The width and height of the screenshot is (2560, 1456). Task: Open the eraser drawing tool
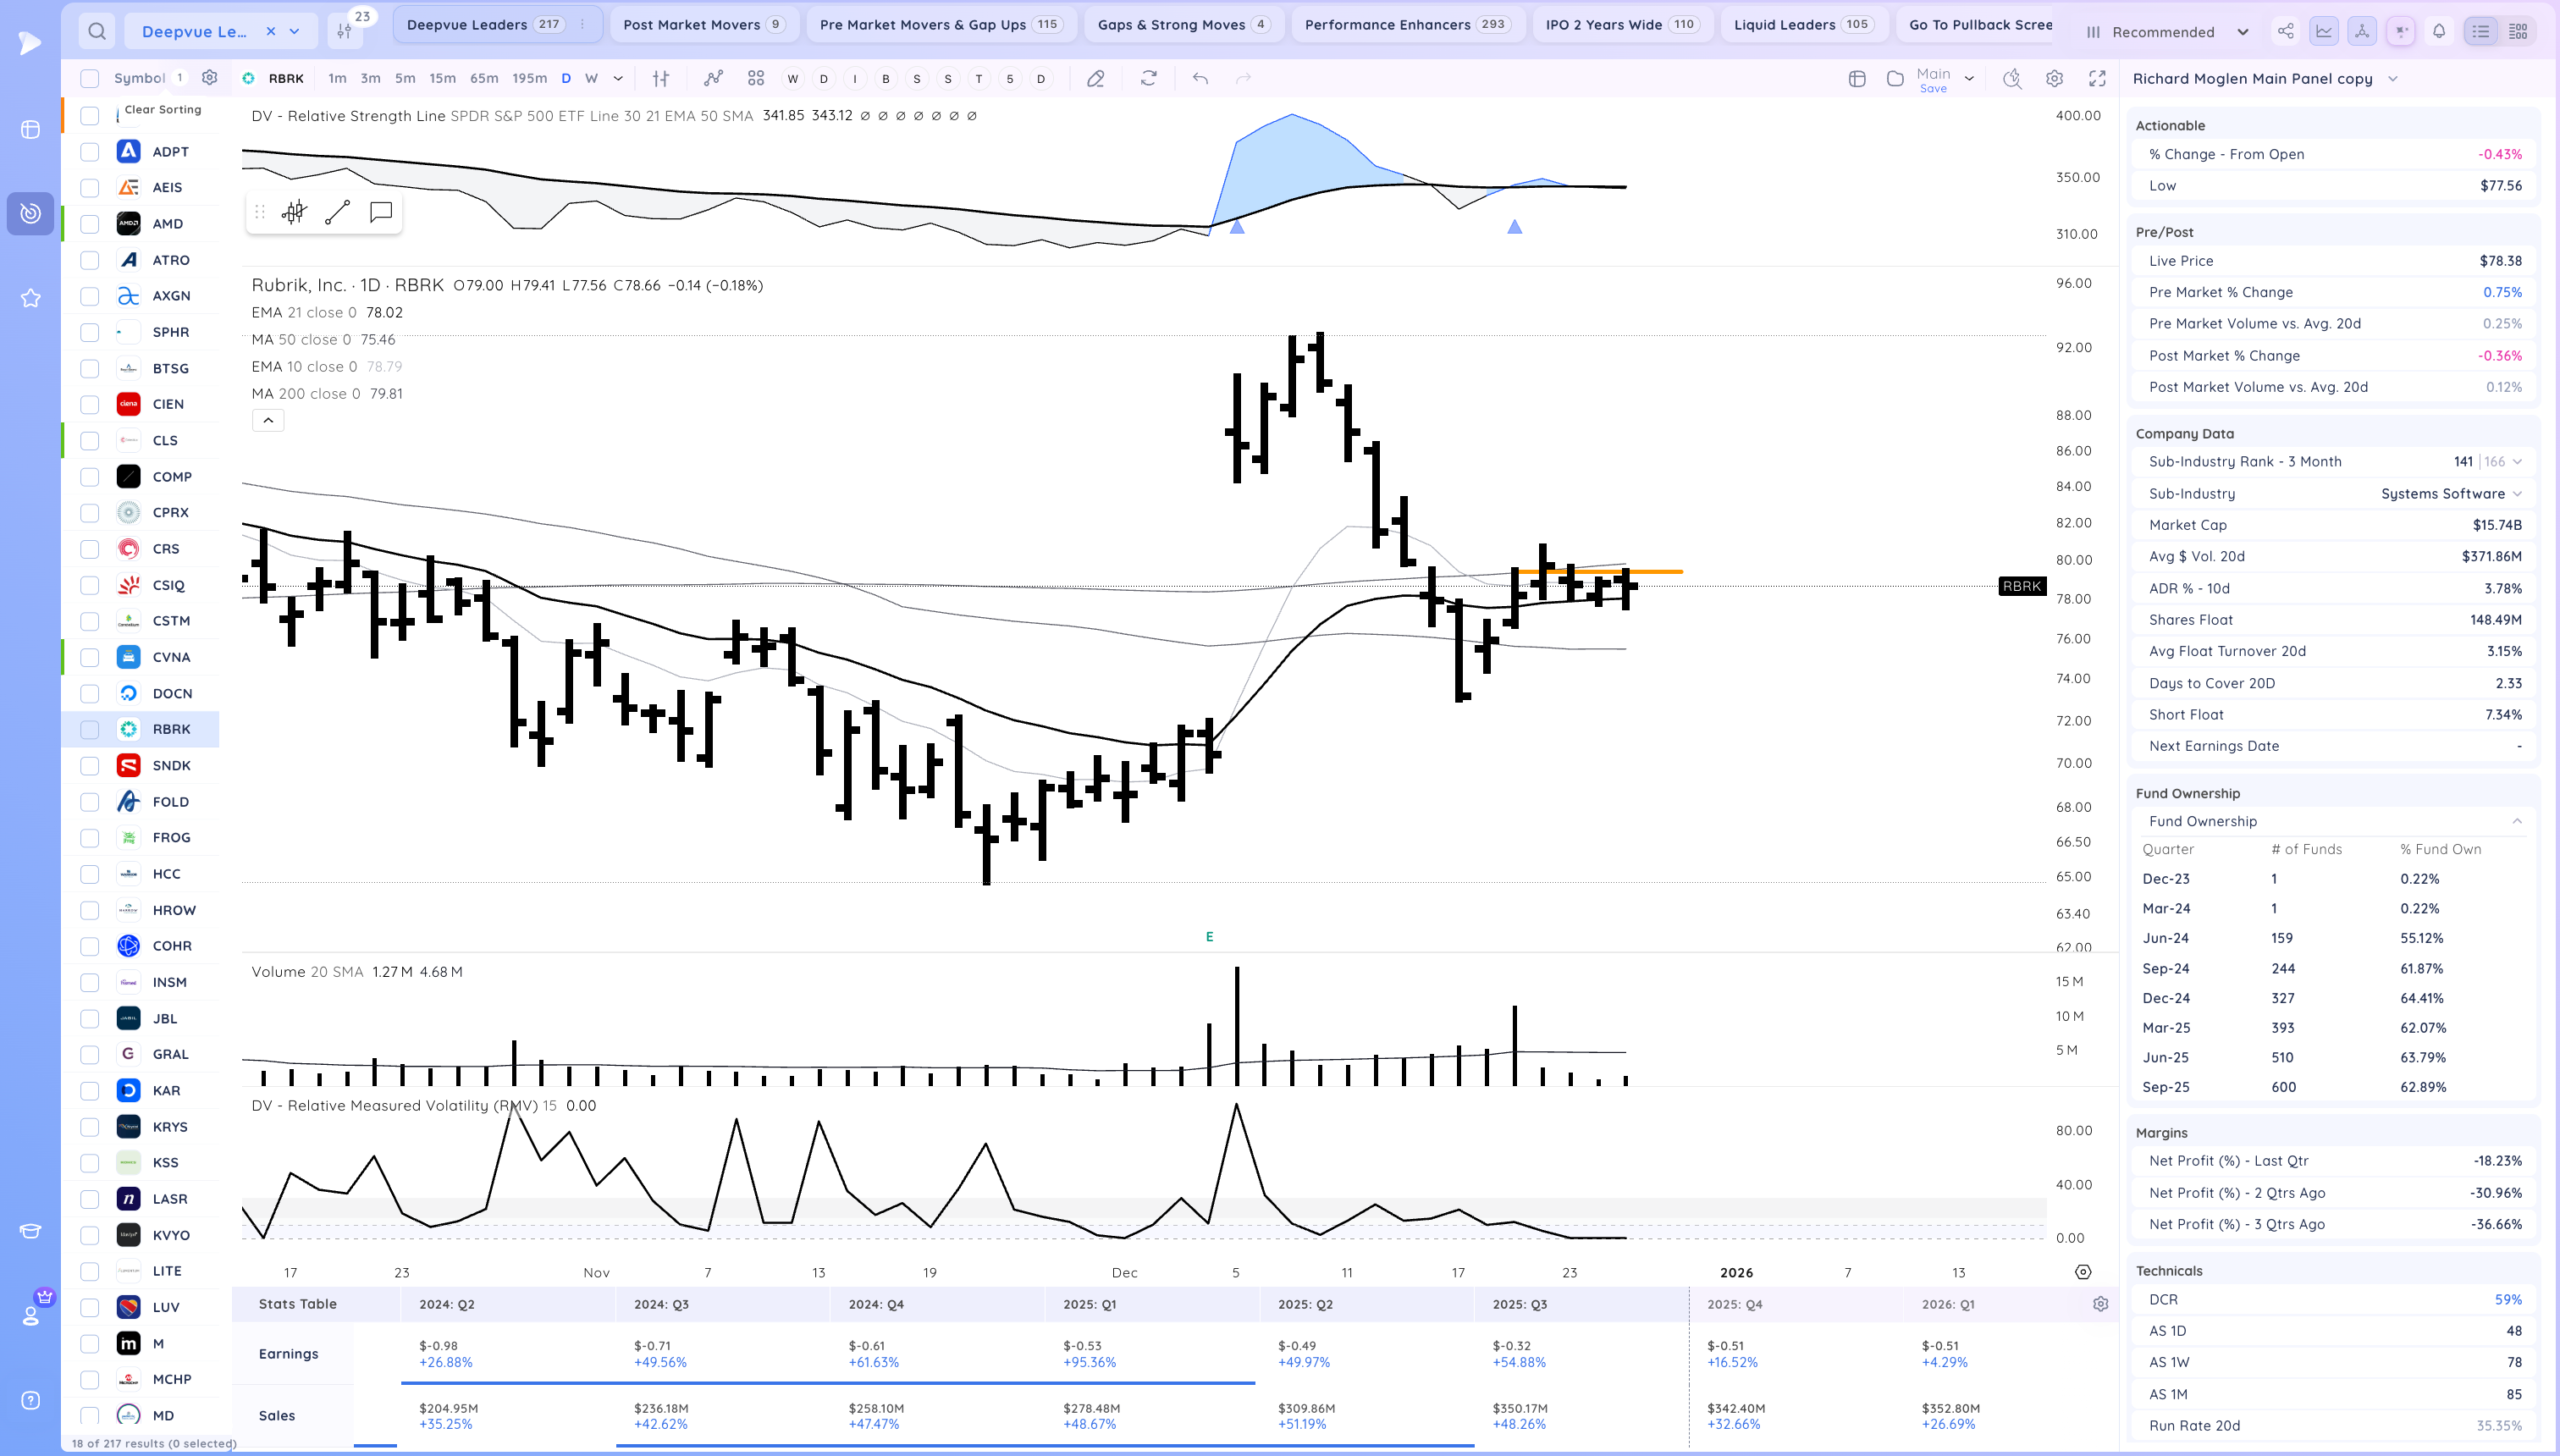click(x=1096, y=78)
